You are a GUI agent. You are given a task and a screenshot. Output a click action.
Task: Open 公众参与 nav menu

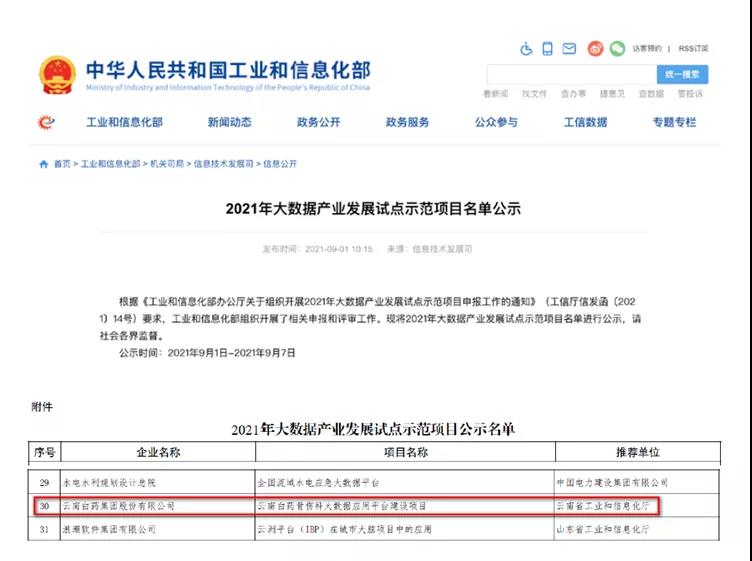coord(496,122)
